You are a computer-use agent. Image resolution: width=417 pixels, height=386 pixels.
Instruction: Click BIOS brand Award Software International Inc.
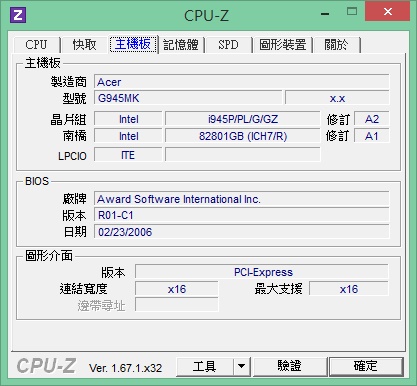pyautogui.click(x=242, y=199)
